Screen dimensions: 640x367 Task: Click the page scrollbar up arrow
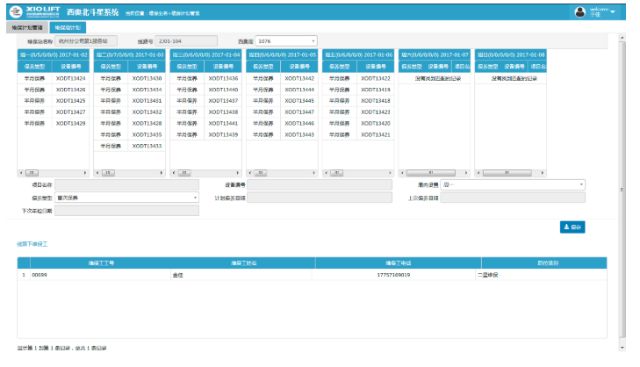click(x=622, y=38)
